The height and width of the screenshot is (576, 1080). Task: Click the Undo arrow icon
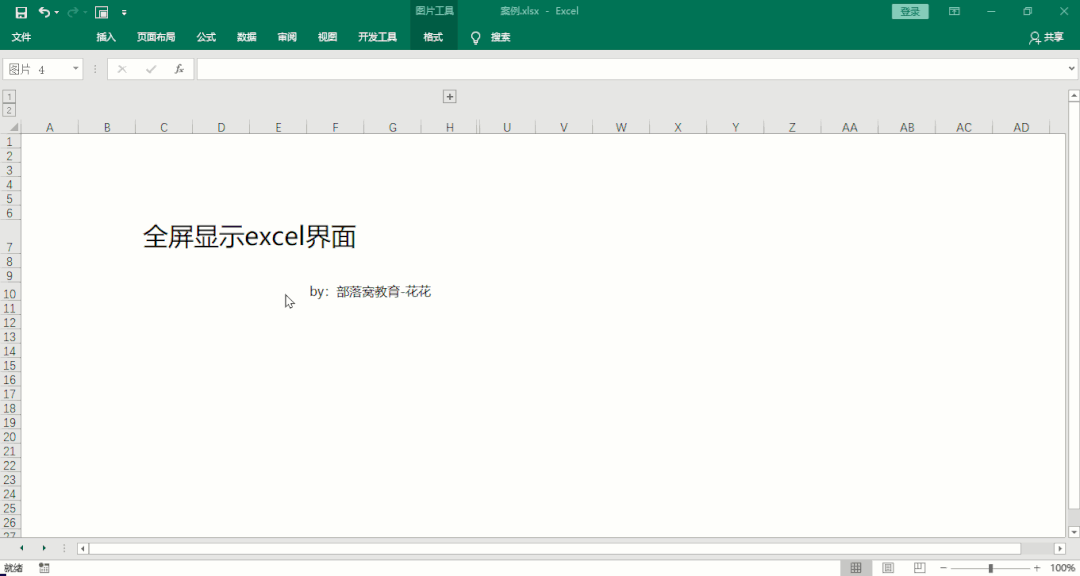coord(44,12)
